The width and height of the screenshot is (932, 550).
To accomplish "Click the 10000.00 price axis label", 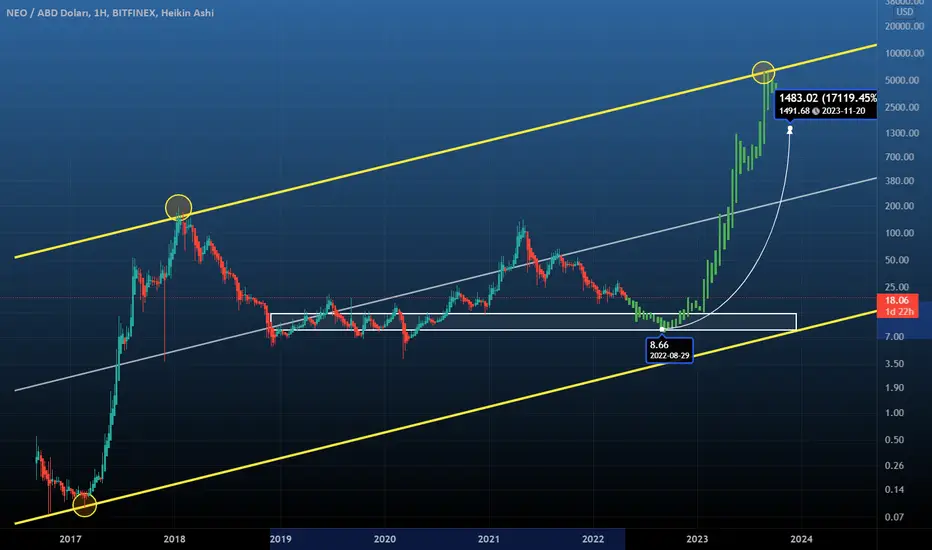I will 905,54.
